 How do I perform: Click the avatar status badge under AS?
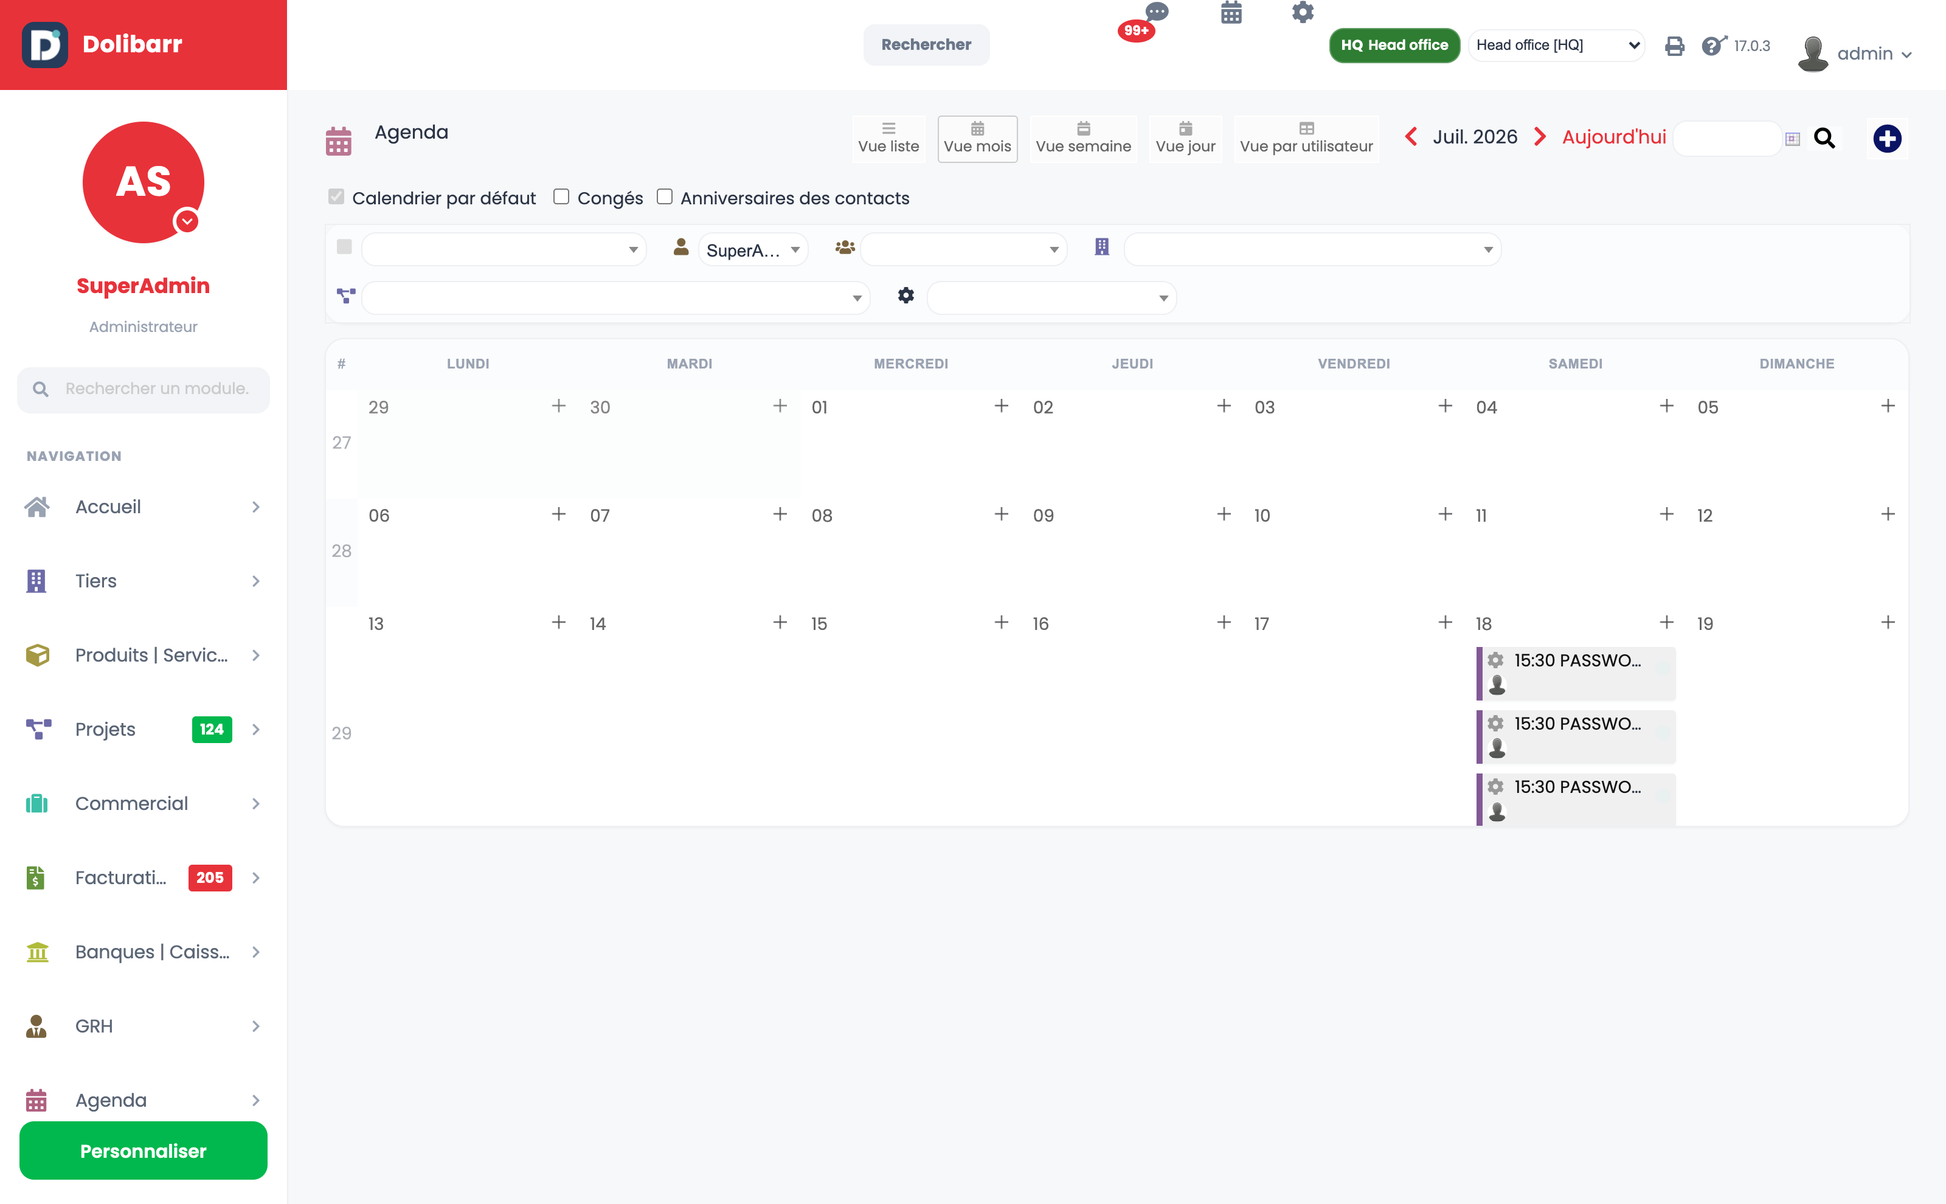coord(187,221)
